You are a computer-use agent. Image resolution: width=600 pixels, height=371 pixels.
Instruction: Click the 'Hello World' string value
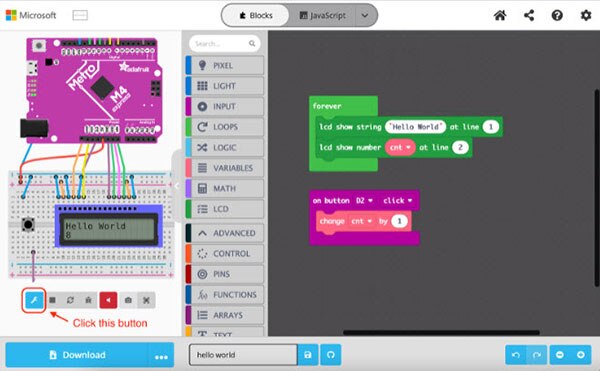[415, 127]
